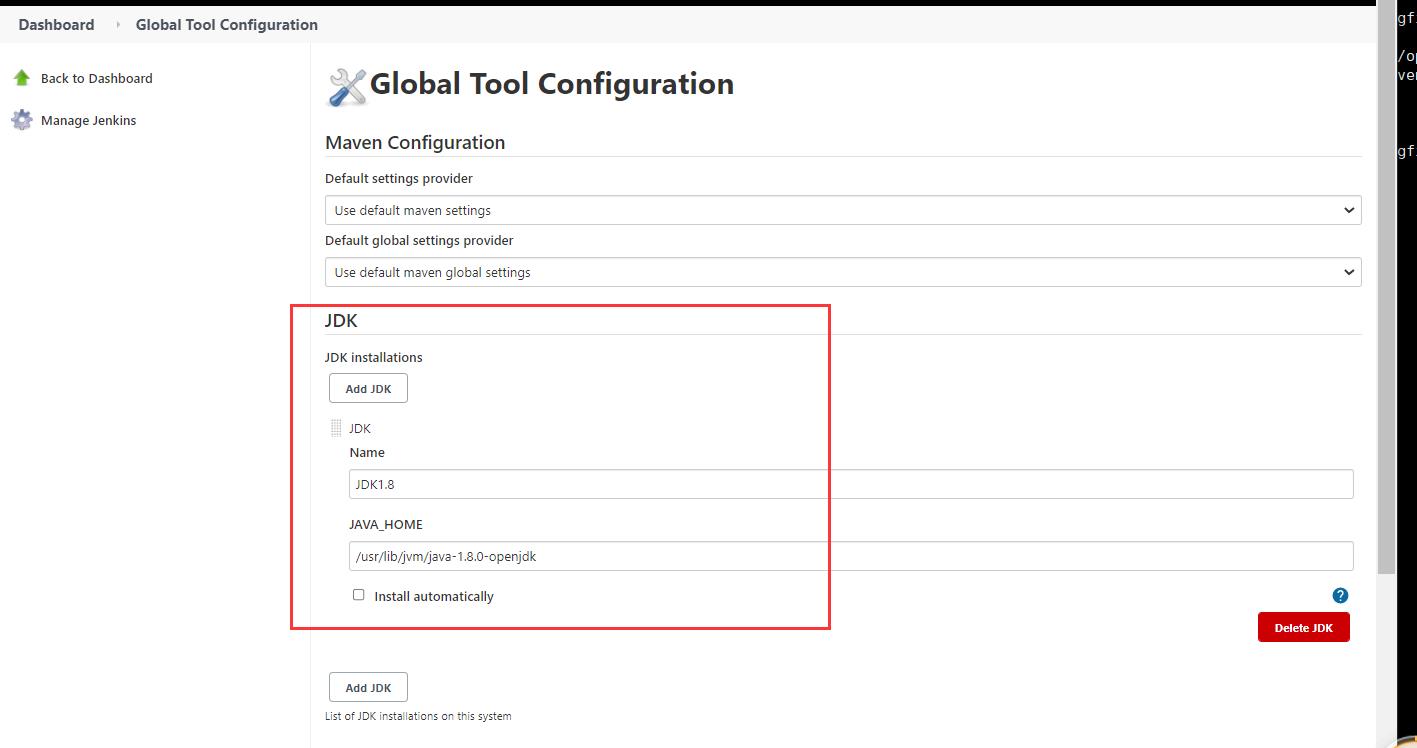Open the Back to Dashboard link

coord(97,78)
